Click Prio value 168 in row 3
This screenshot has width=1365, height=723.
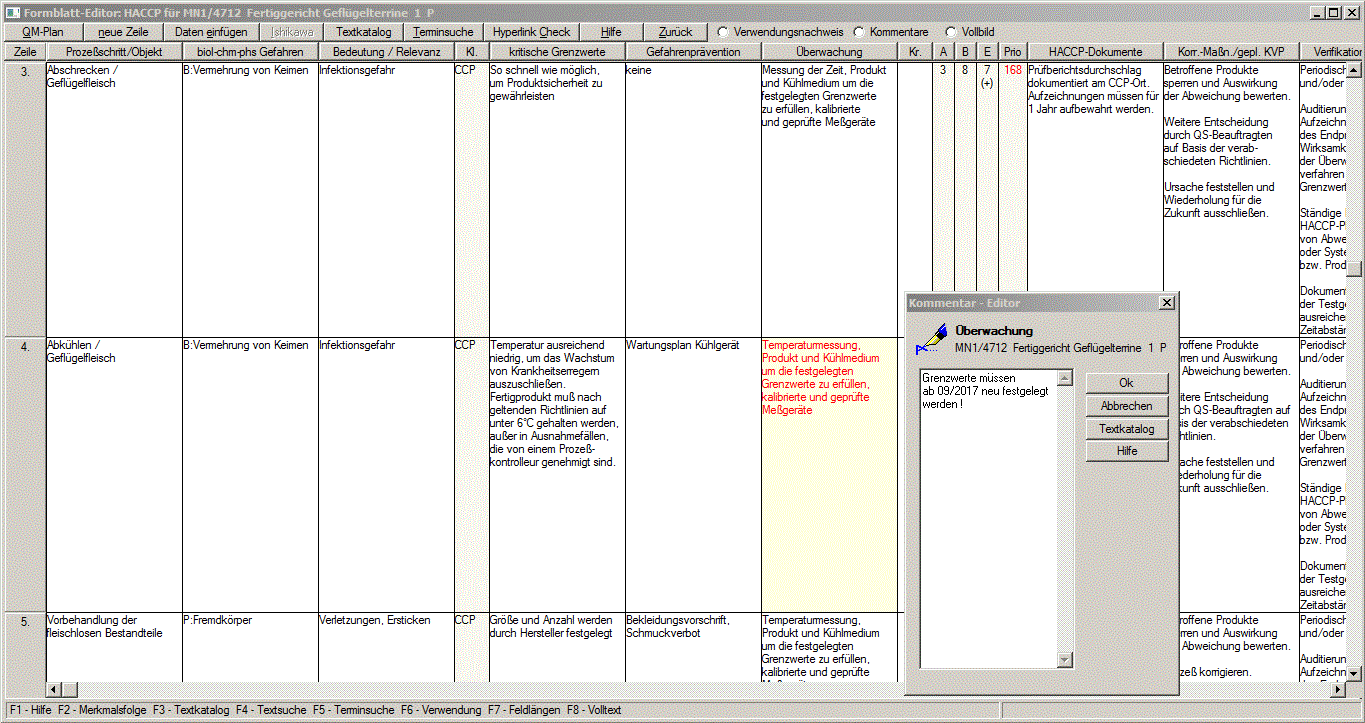point(1013,70)
